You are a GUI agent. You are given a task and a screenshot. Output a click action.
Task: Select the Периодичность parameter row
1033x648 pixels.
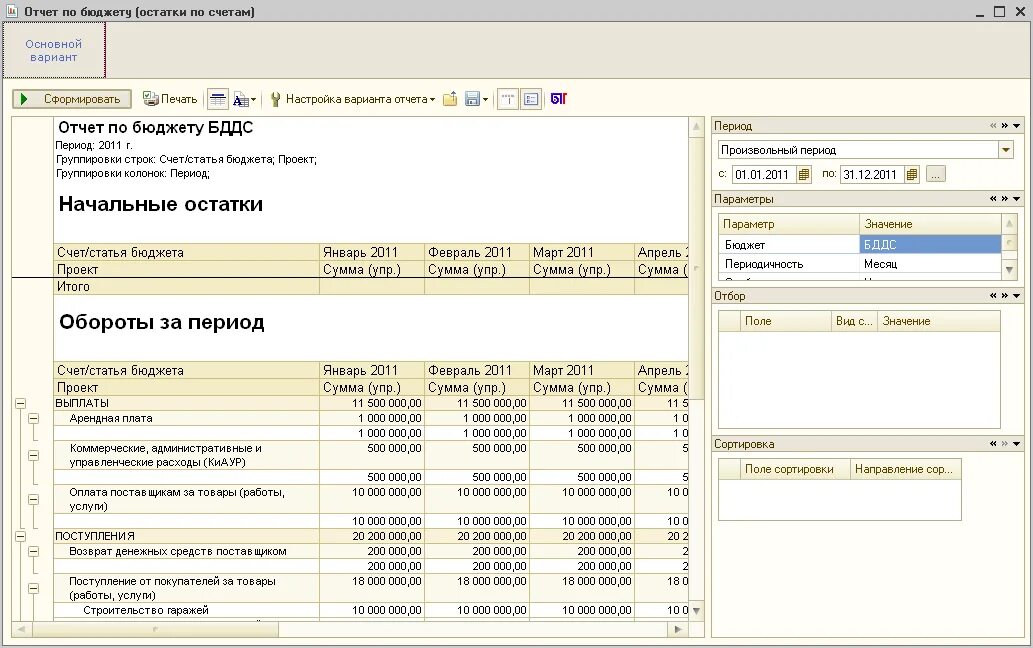coord(860,263)
